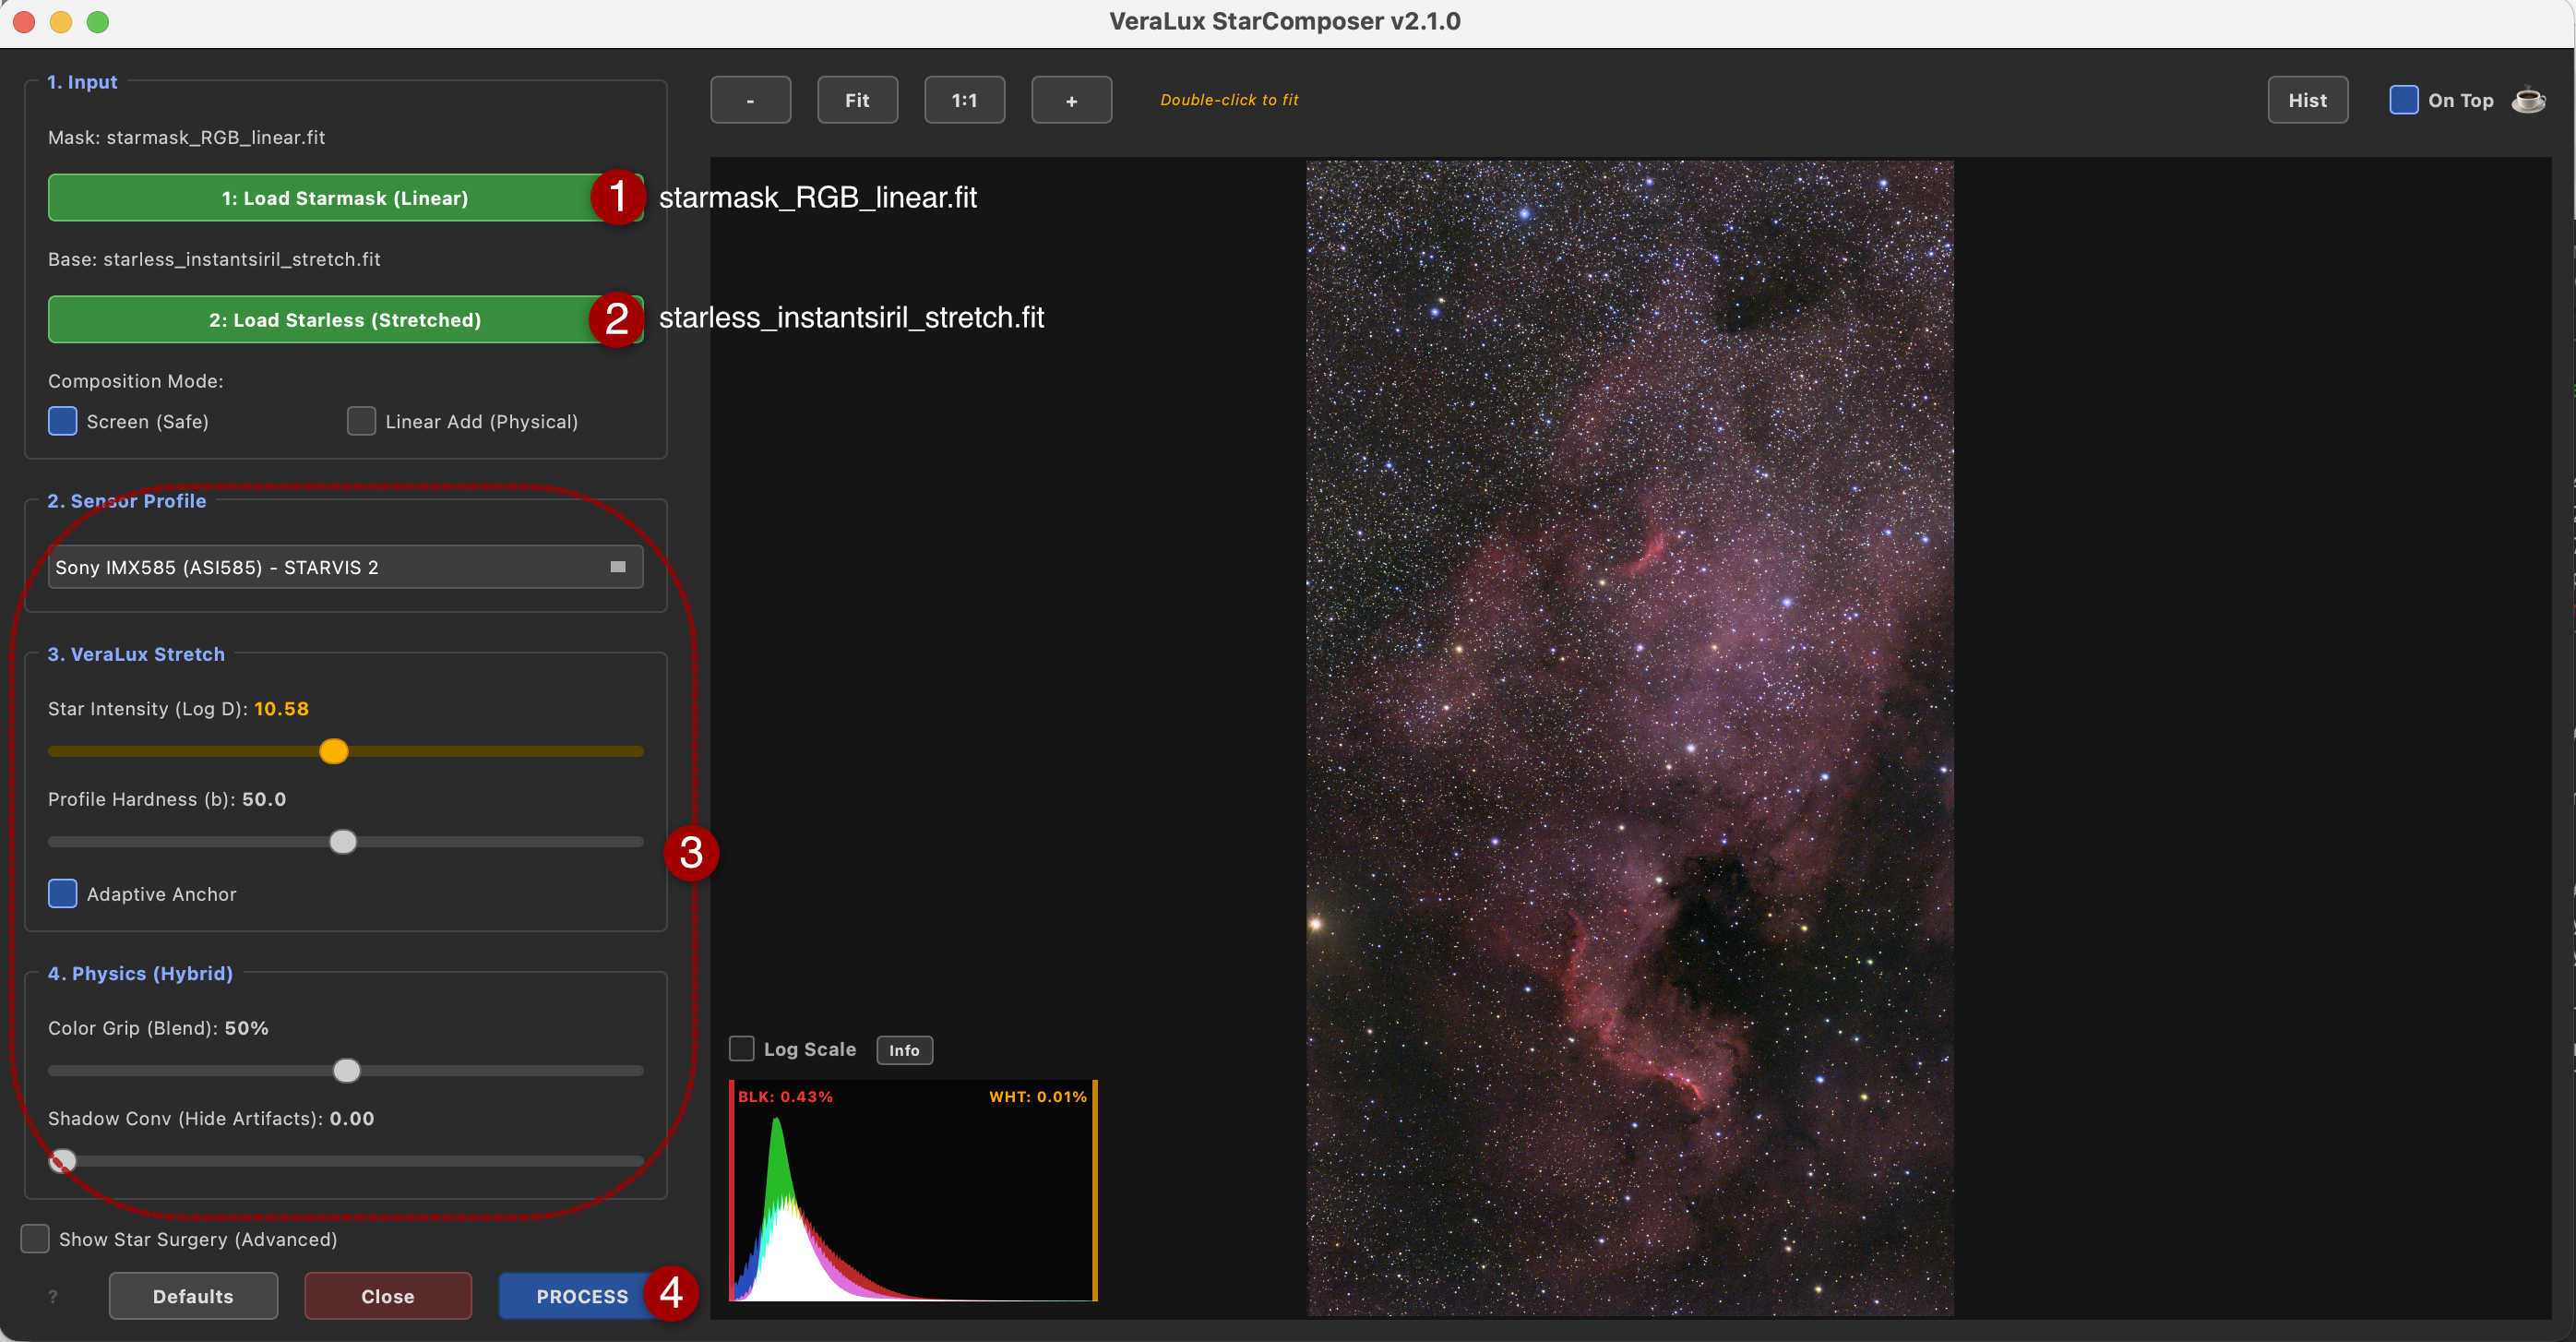Click the yellow macOS minimize button
The width and height of the screenshot is (2576, 1342).
[61, 22]
